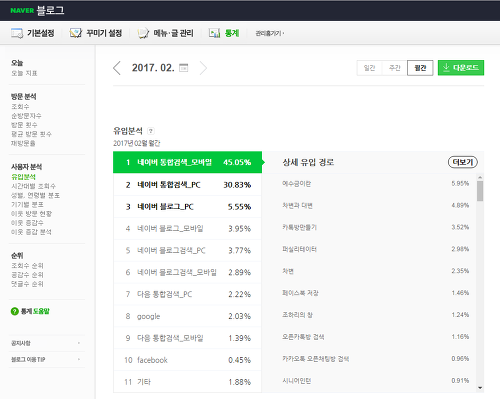
Task: Open 오늘 지표 in sidebar
Action: pyautogui.click(x=24, y=73)
